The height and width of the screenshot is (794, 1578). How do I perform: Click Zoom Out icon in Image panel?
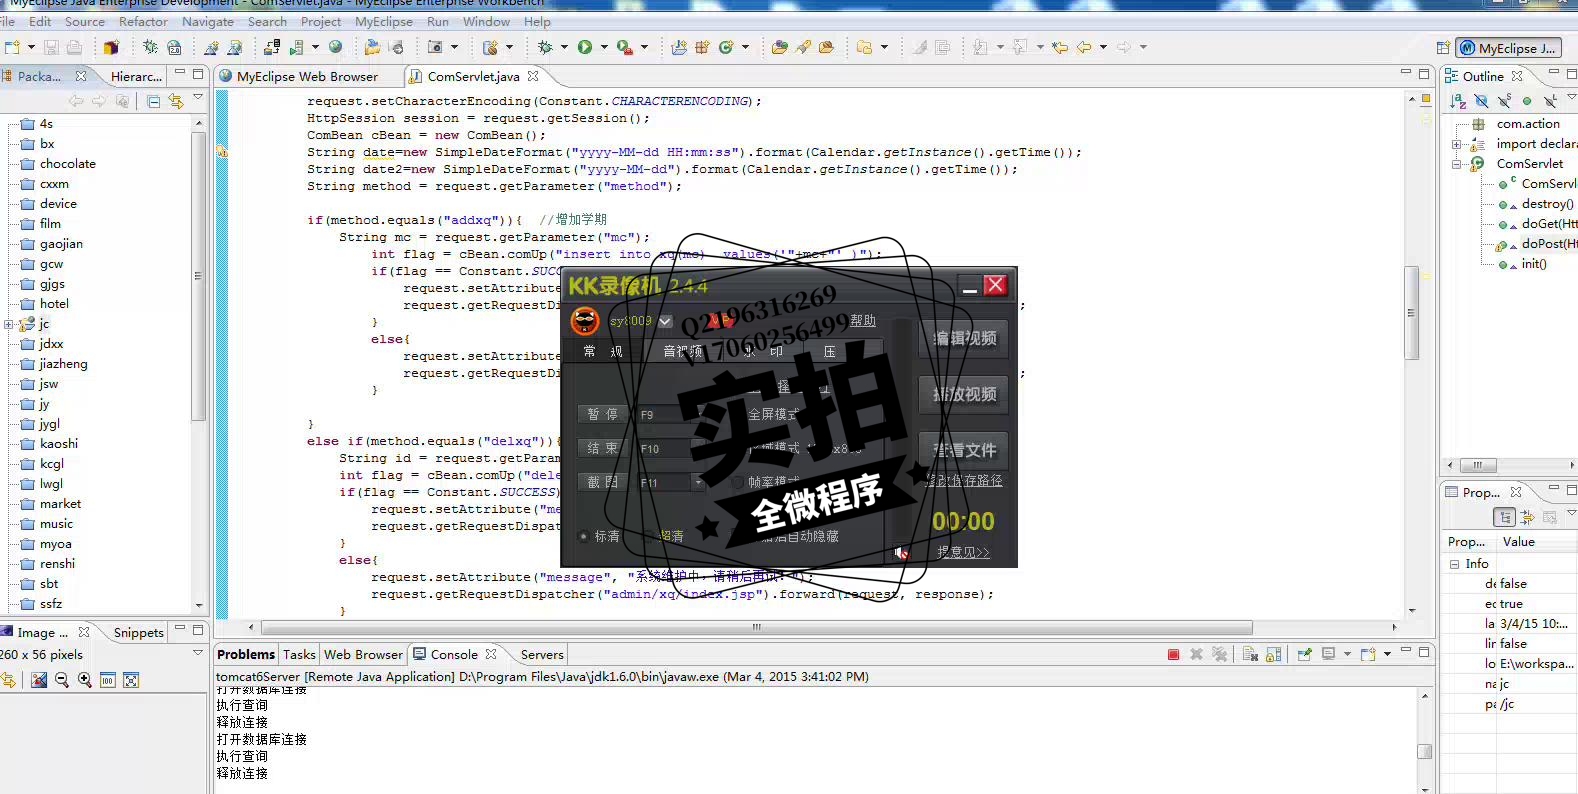[62, 680]
